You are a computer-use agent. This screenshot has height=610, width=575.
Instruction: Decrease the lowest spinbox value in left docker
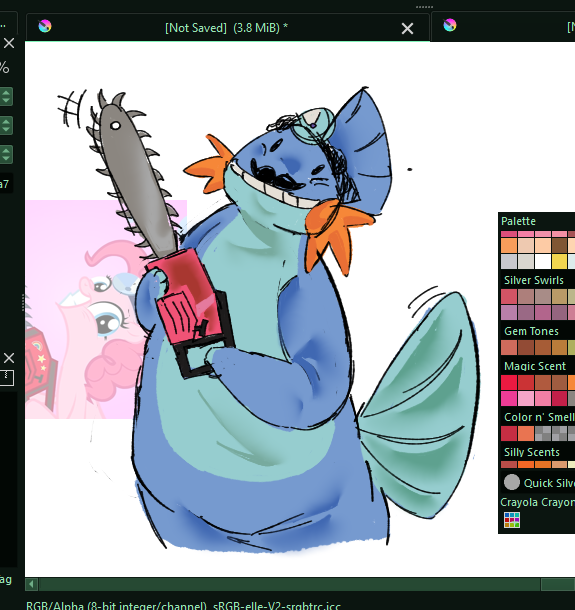point(6,159)
